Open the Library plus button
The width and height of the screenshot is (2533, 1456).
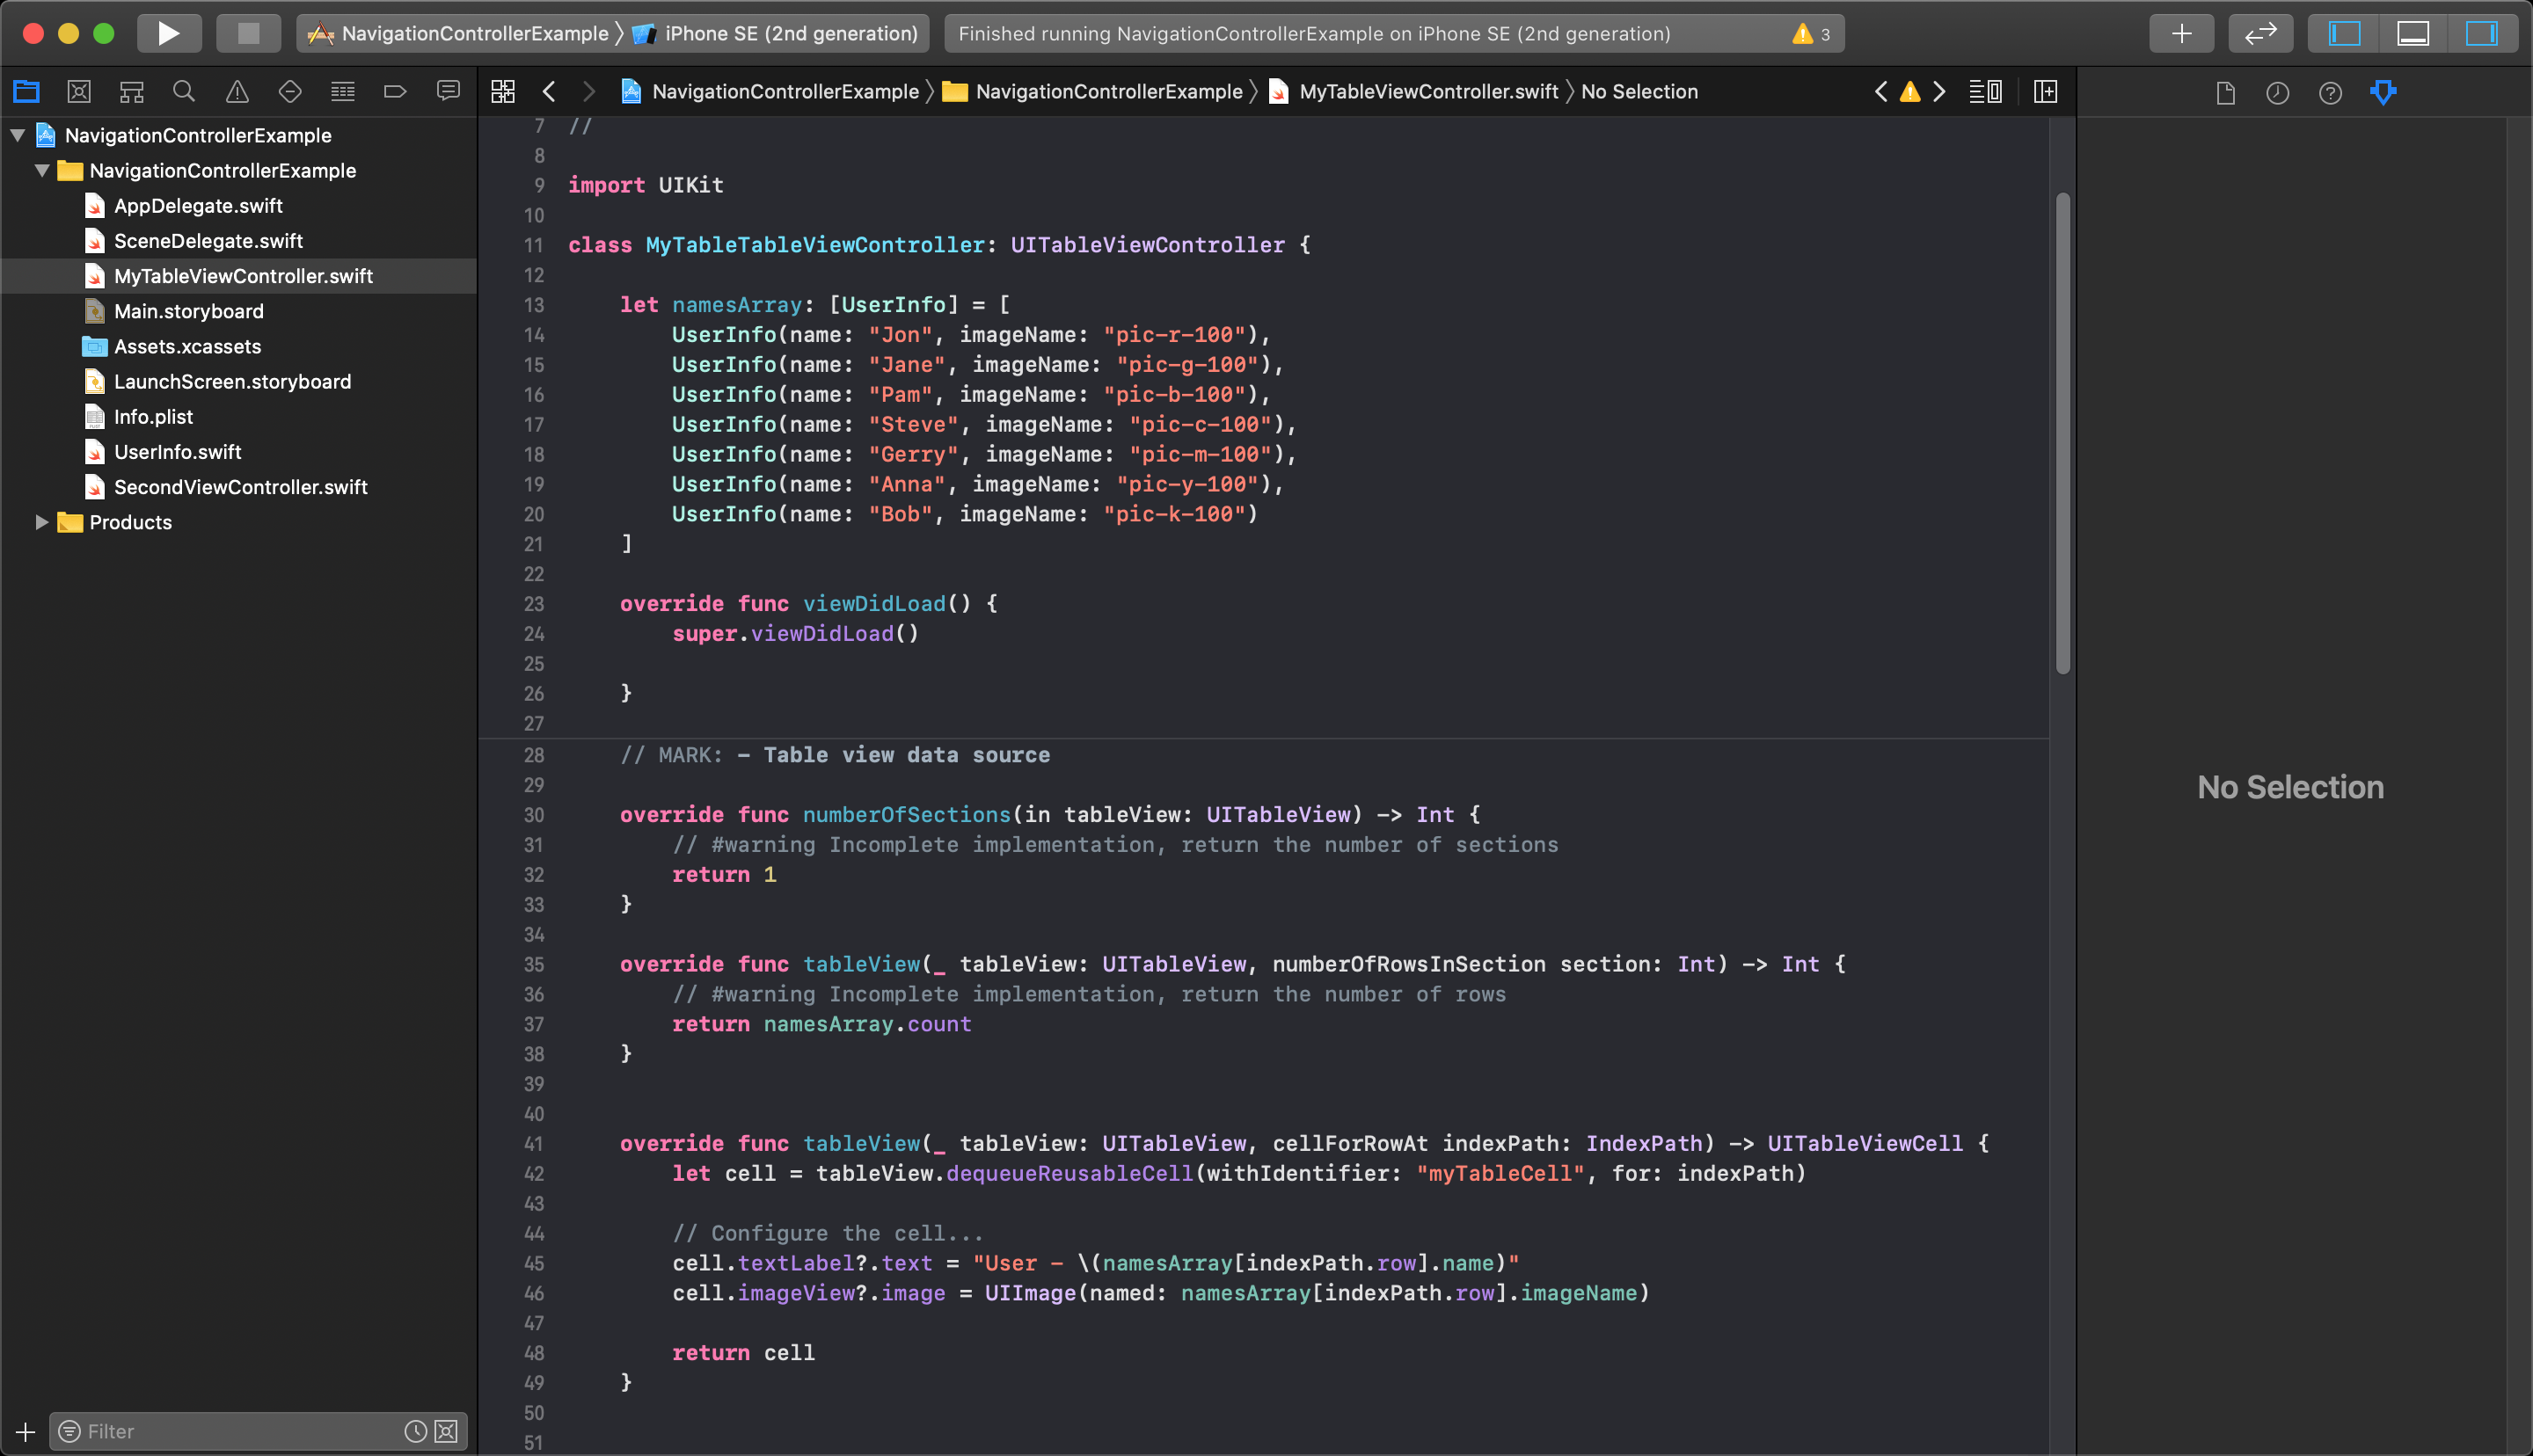pos(2181,33)
